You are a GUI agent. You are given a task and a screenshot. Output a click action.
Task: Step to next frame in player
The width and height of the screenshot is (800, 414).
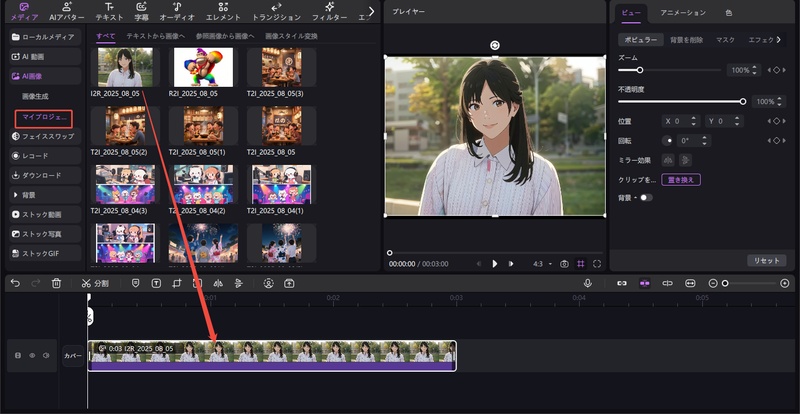point(510,264)
